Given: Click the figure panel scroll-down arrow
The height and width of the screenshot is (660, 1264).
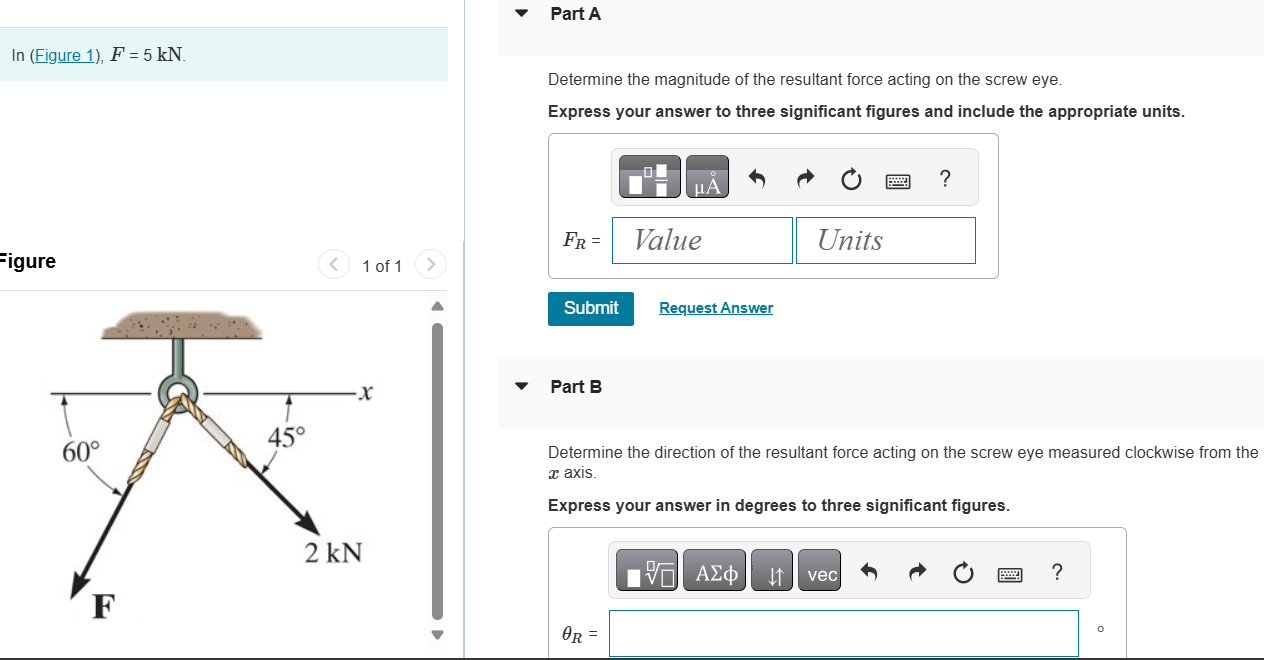Looking at the screenshot, I should (x=437, y=634).
